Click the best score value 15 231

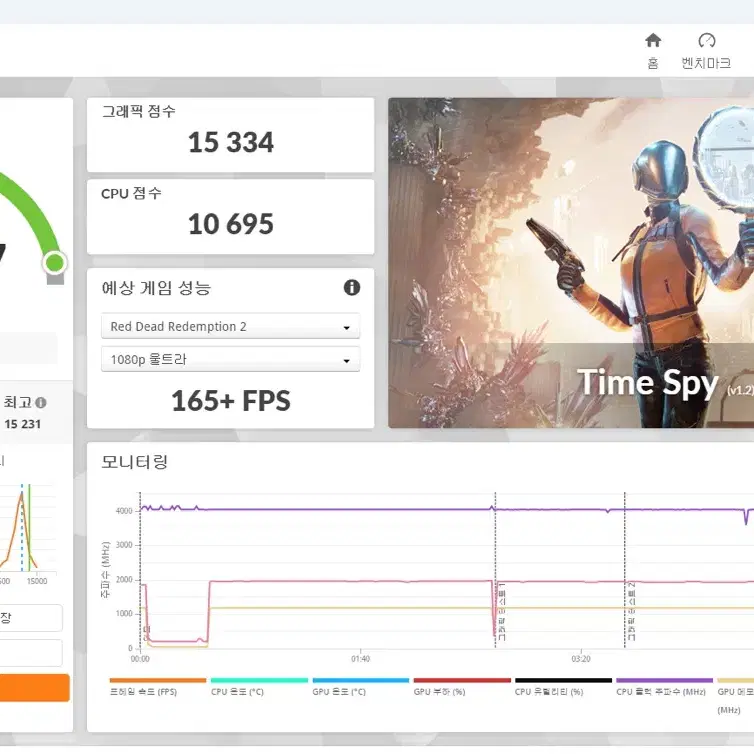tap(23, 424)
